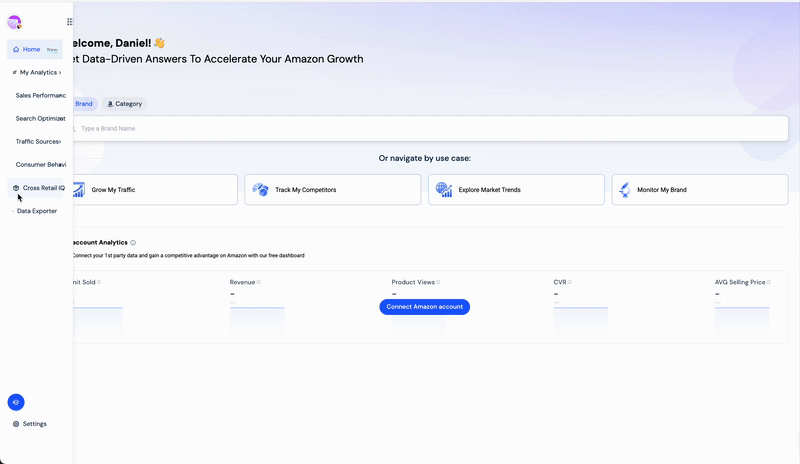The height and width of the screenshot is (464, 800).
Task: Open Settings at the sidebar bottom
Action: [x=30, y=424]
